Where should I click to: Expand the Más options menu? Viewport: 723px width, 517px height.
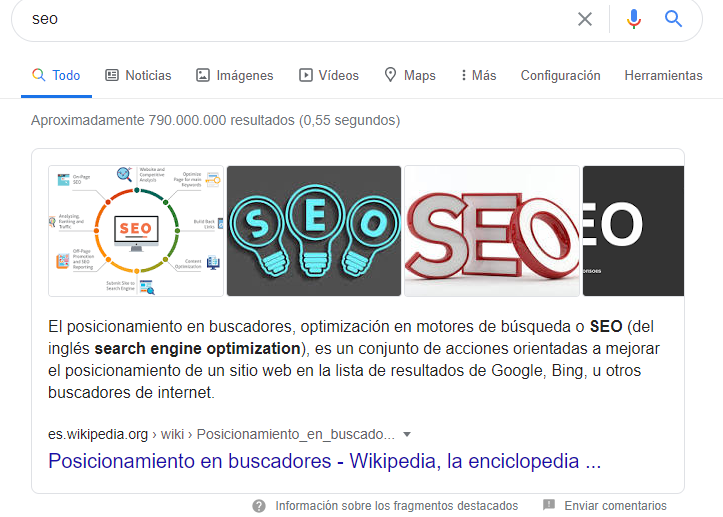tap(478, 75)
